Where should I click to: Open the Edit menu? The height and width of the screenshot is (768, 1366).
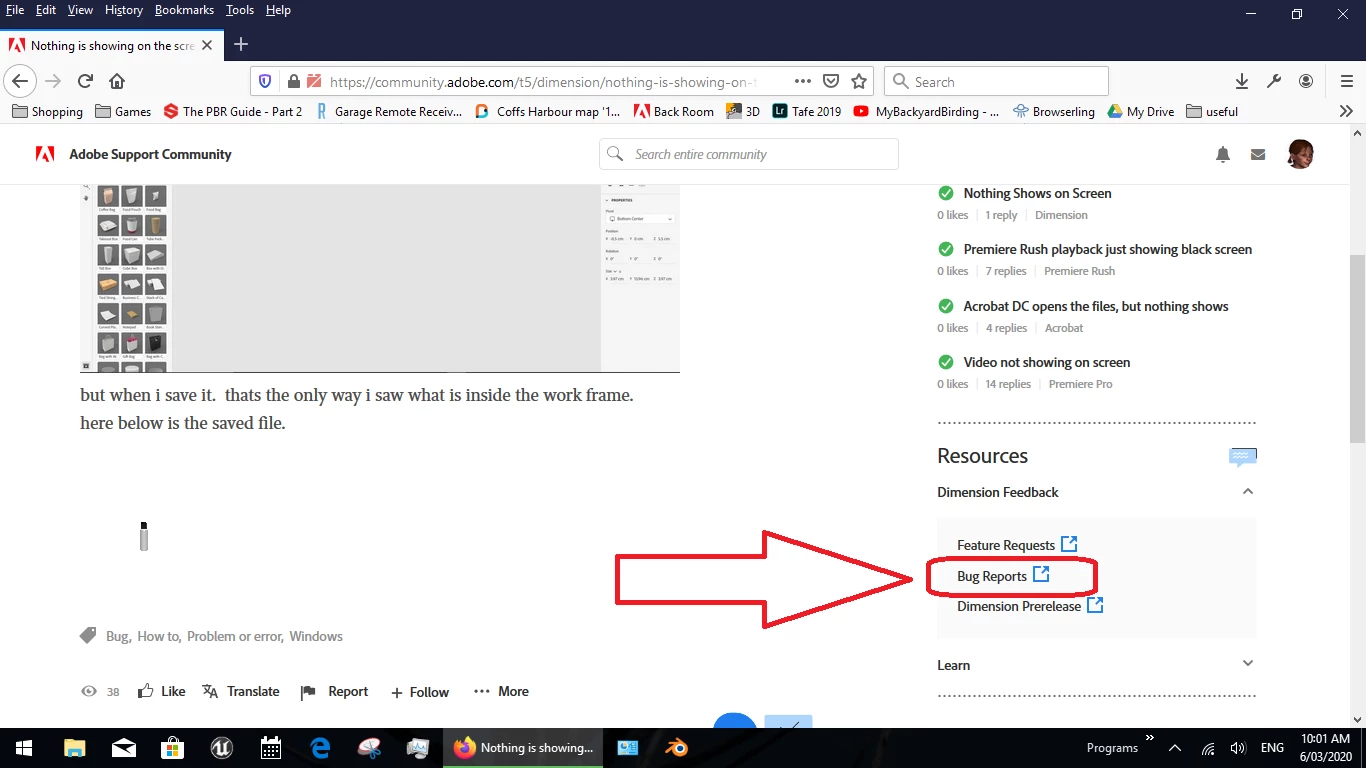point(46,10)
